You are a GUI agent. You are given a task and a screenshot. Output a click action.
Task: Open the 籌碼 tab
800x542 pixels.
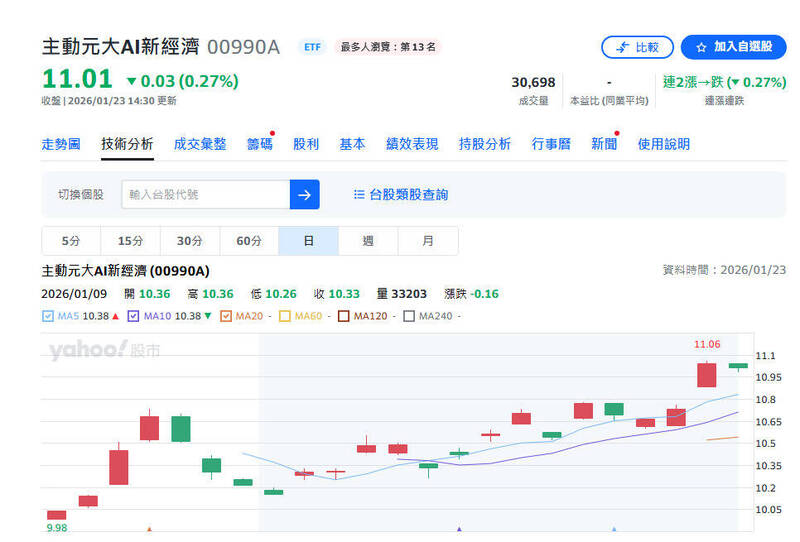260,144
